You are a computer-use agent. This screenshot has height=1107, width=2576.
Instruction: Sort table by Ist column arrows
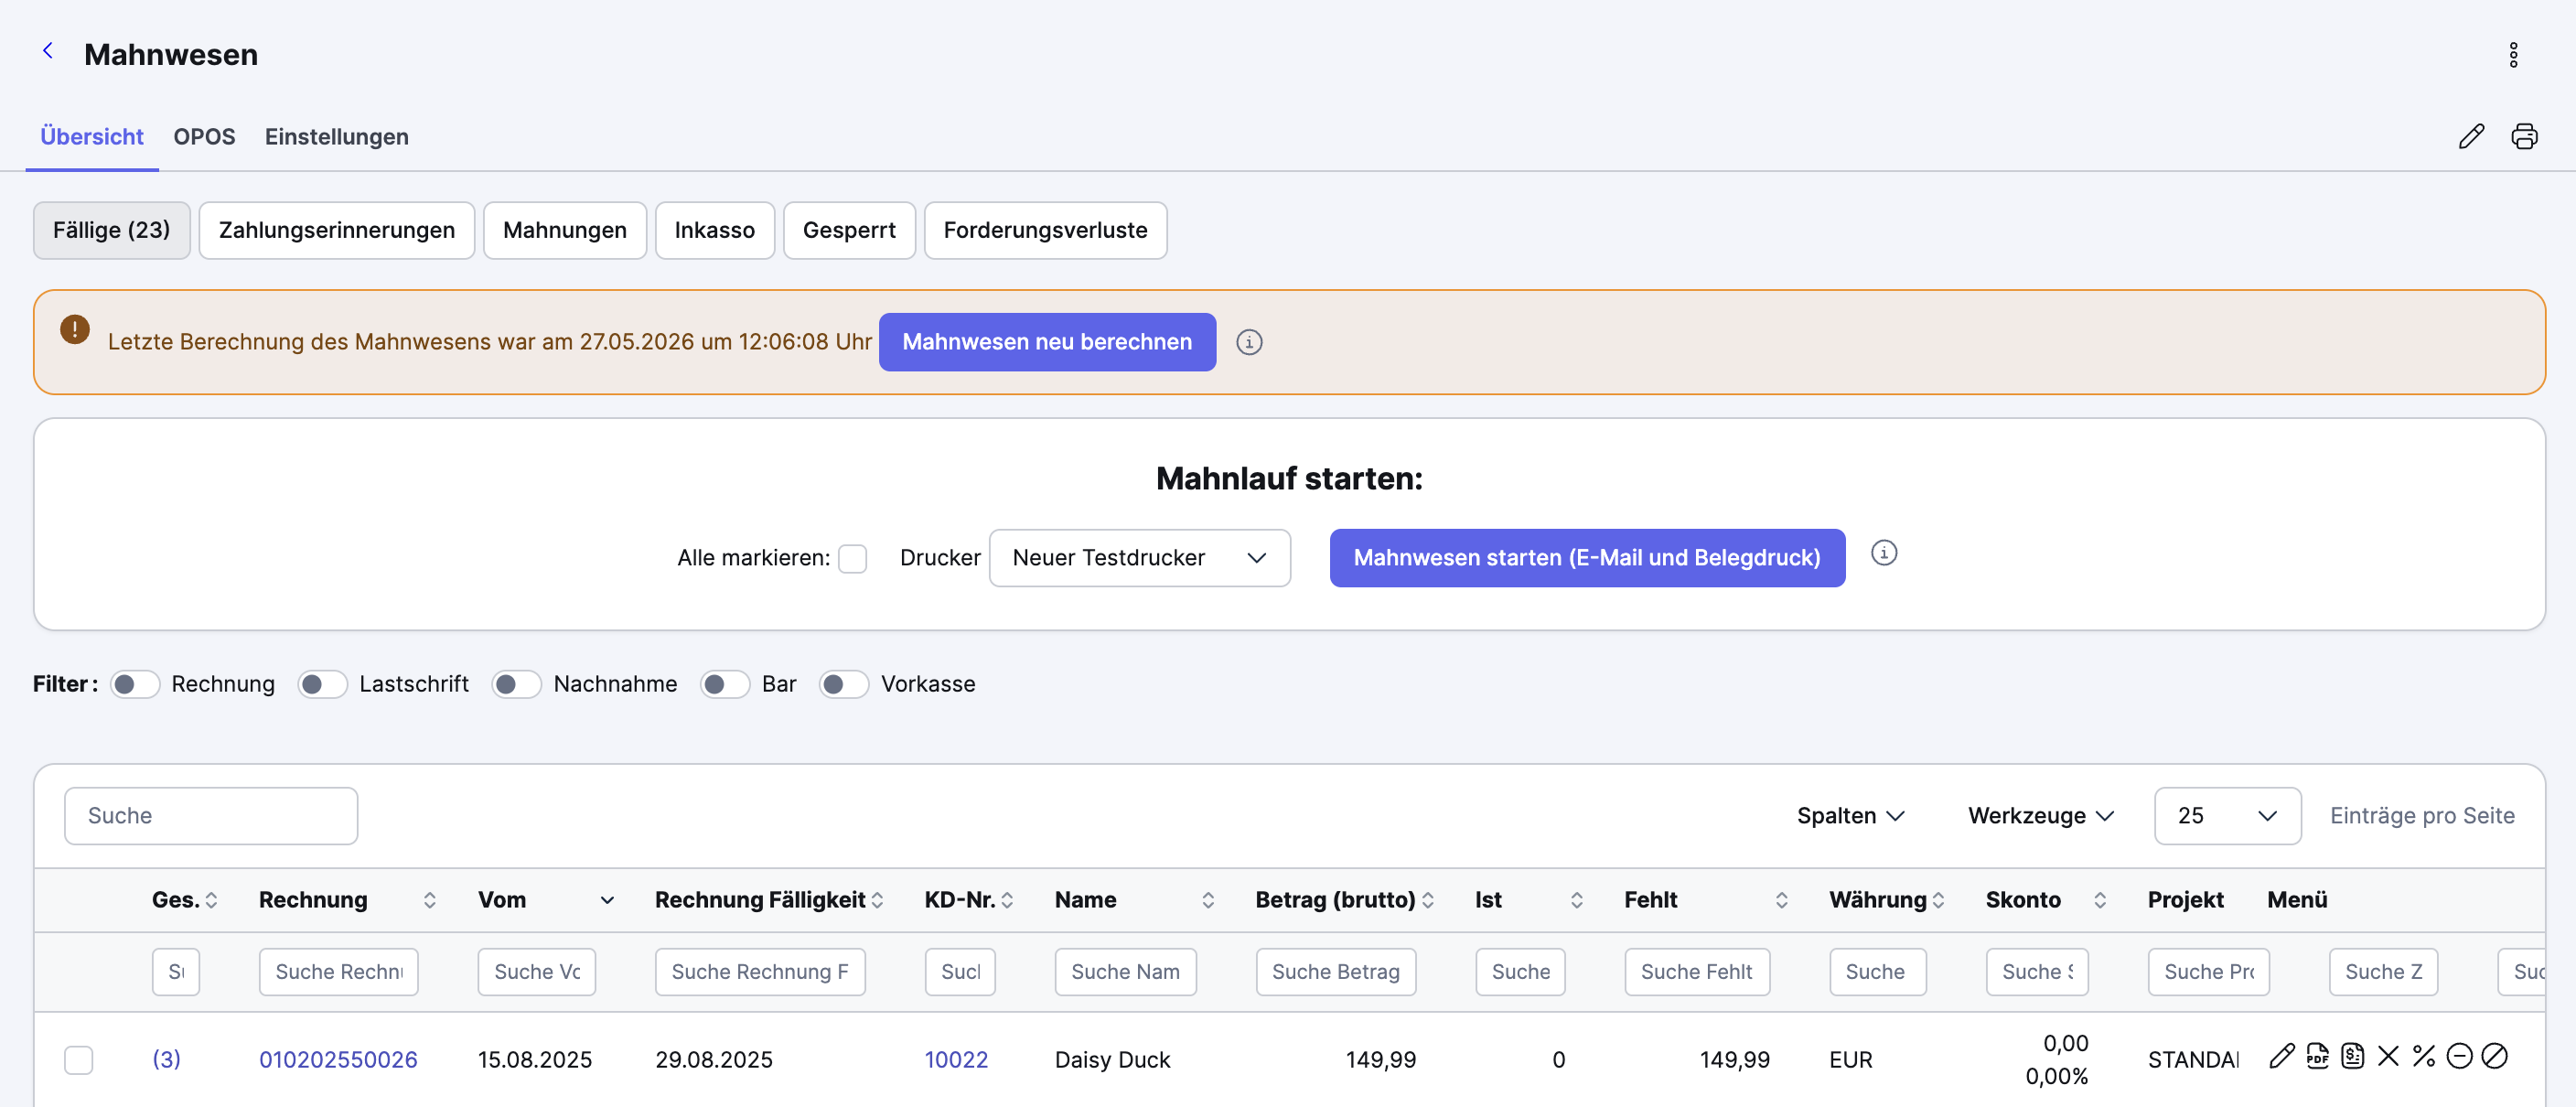click(x=1577, y=901)
